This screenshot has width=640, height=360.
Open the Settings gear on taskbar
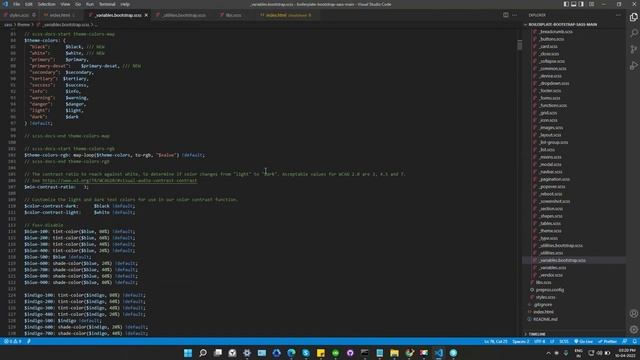tap(247, 353)
